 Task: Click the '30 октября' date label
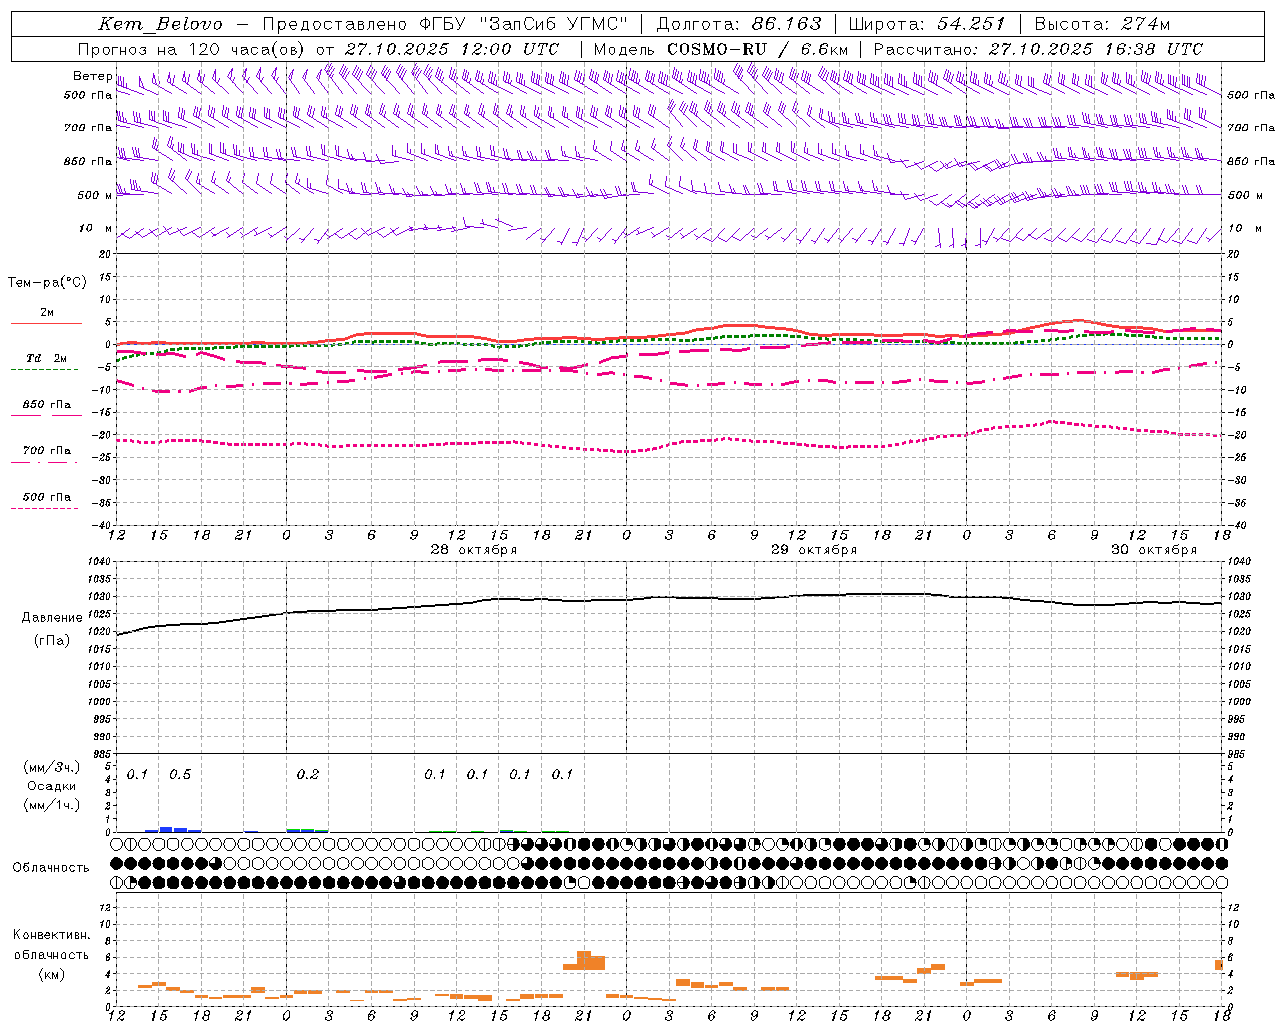pos(1154,550)
